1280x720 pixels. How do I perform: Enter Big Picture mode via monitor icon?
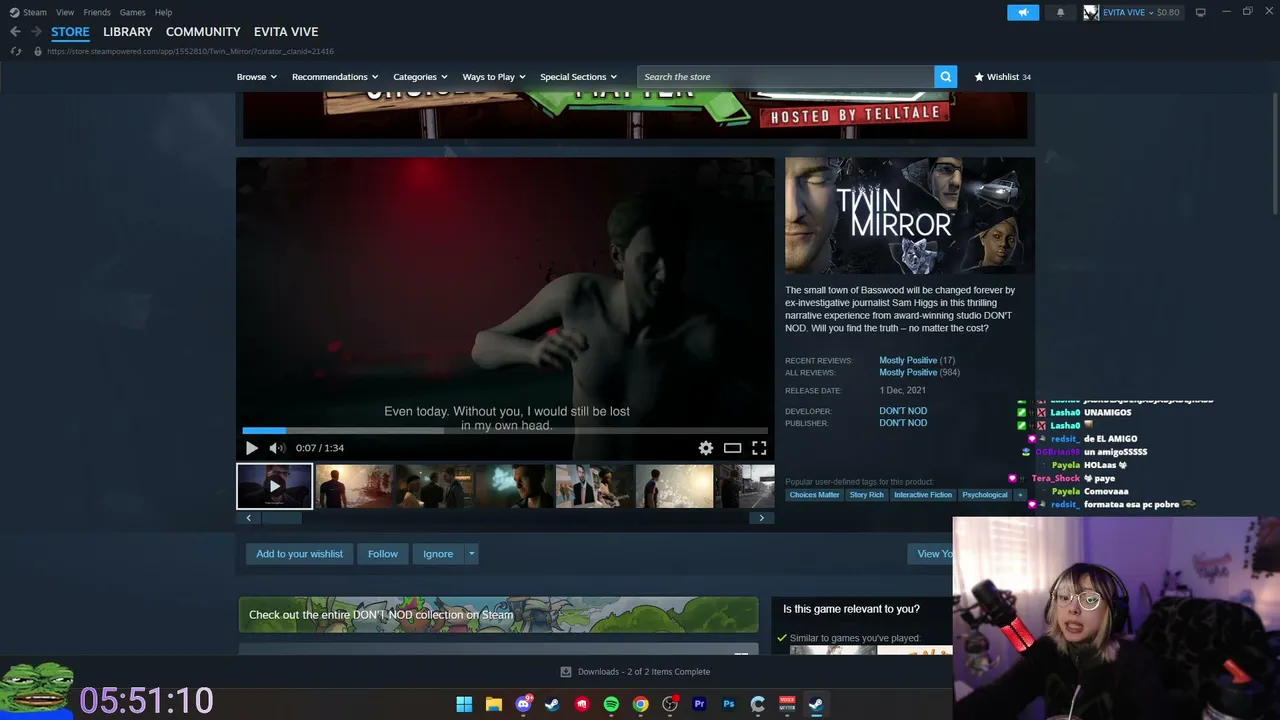point(1201,12)
